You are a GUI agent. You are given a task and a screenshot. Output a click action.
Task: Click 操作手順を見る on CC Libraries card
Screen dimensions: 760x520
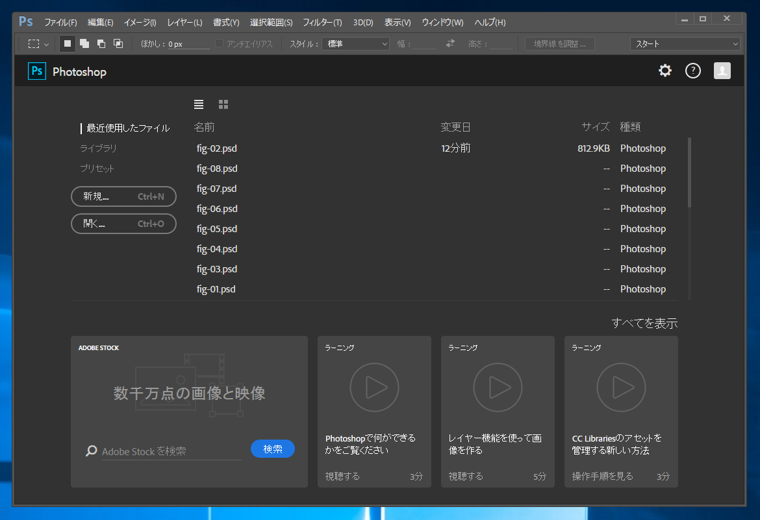(x=602, y=476)
